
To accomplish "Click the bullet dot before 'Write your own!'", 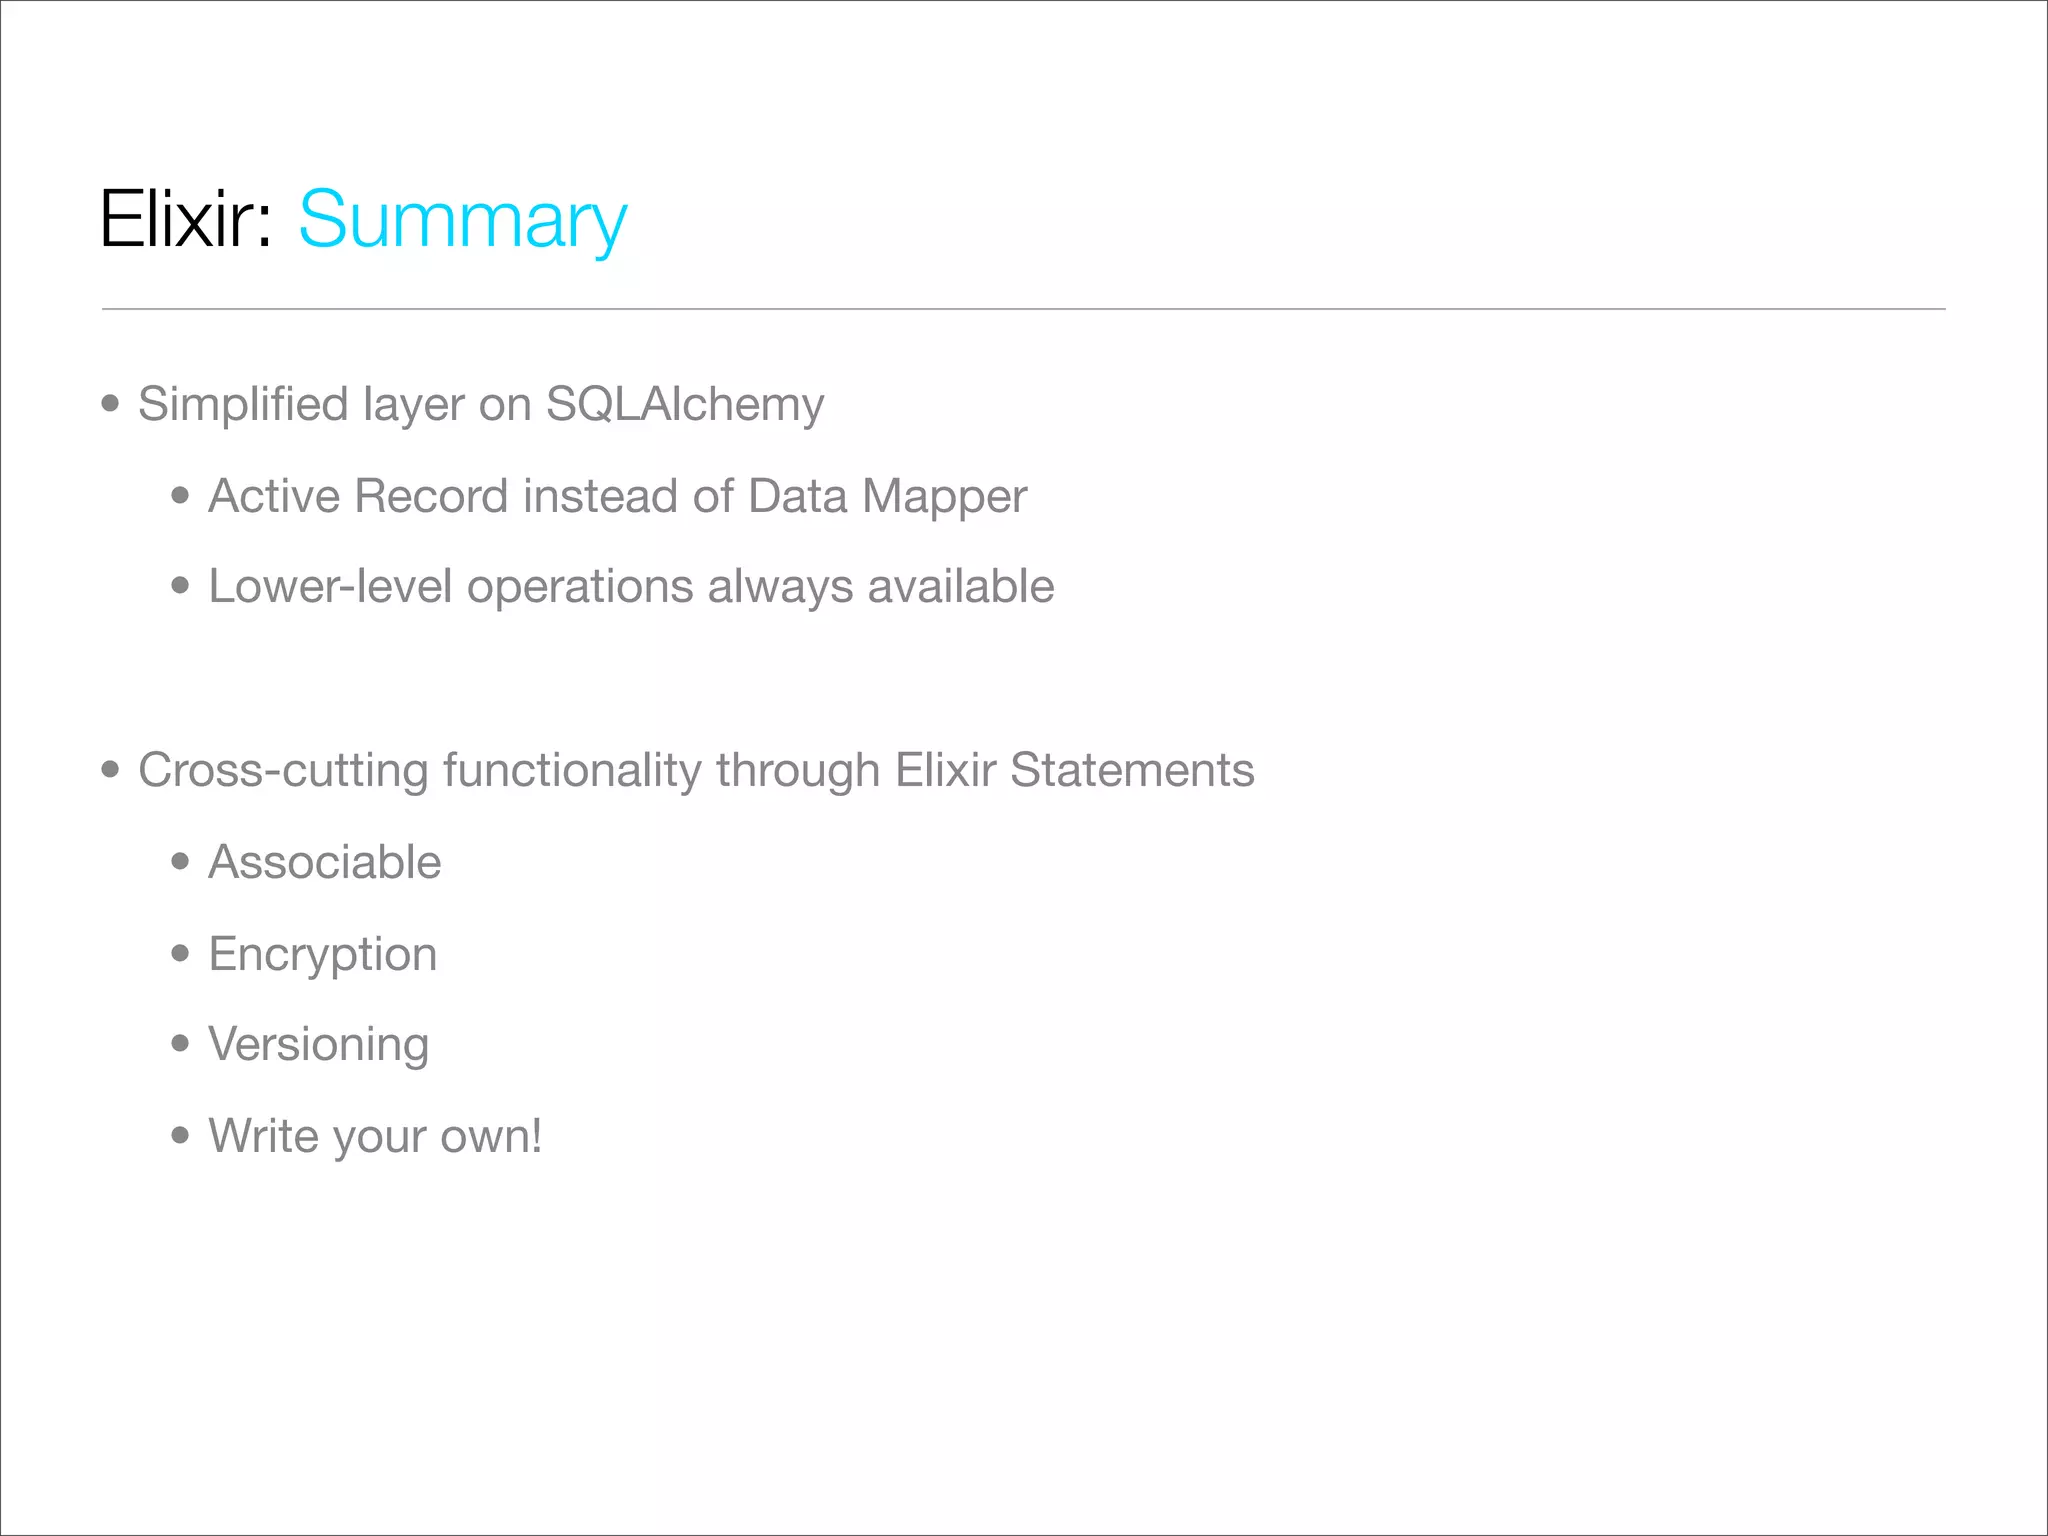I will (x=180, y=1135).
